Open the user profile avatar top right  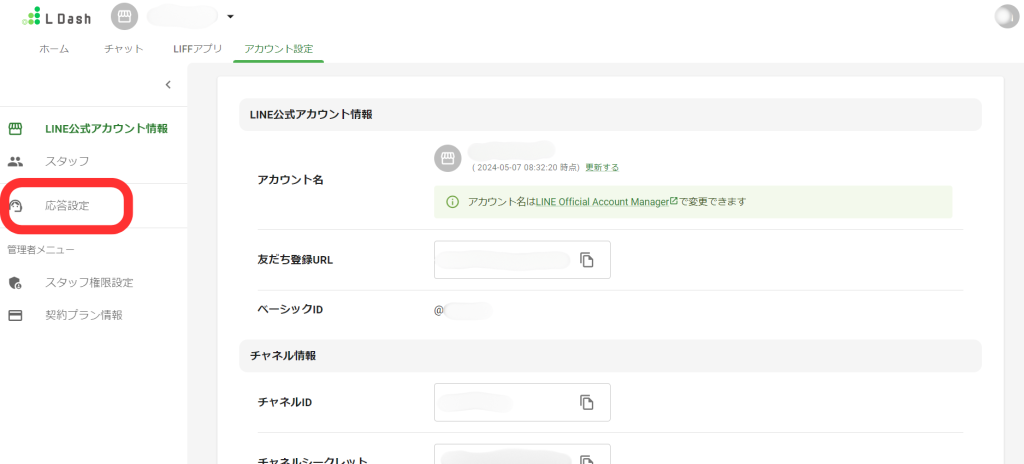pos(1007,16)
